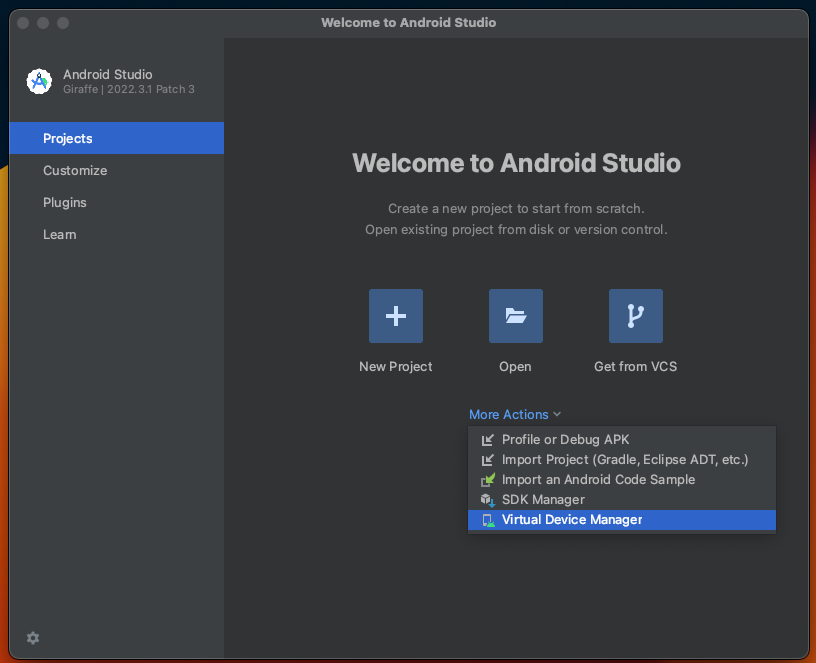Viewport: 816px width, 663px height.
Task: Select the Projects tab in sidebar
Action: [x=117, y=138]
